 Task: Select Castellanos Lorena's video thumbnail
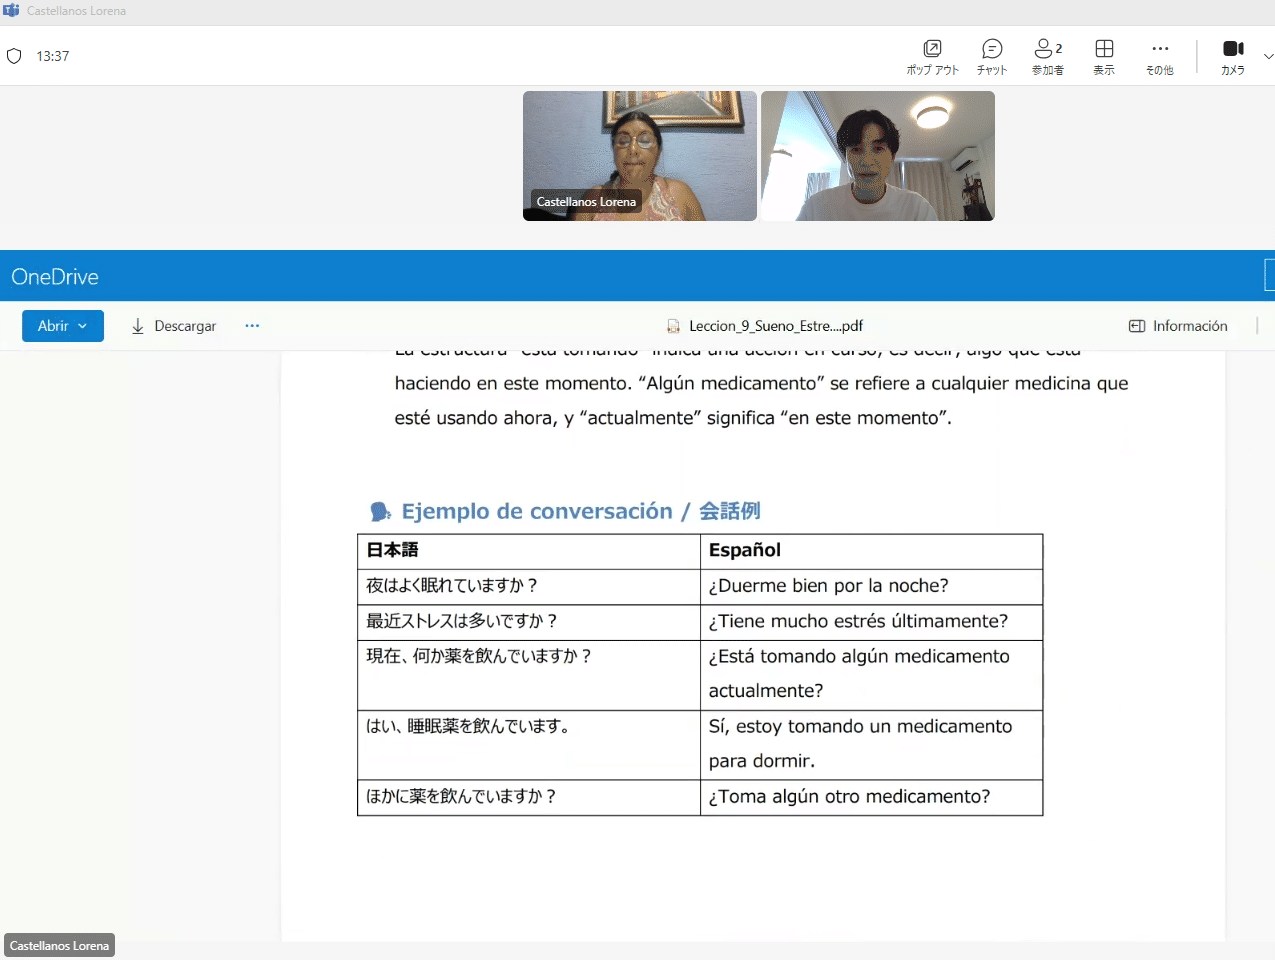tap(640, 156)
